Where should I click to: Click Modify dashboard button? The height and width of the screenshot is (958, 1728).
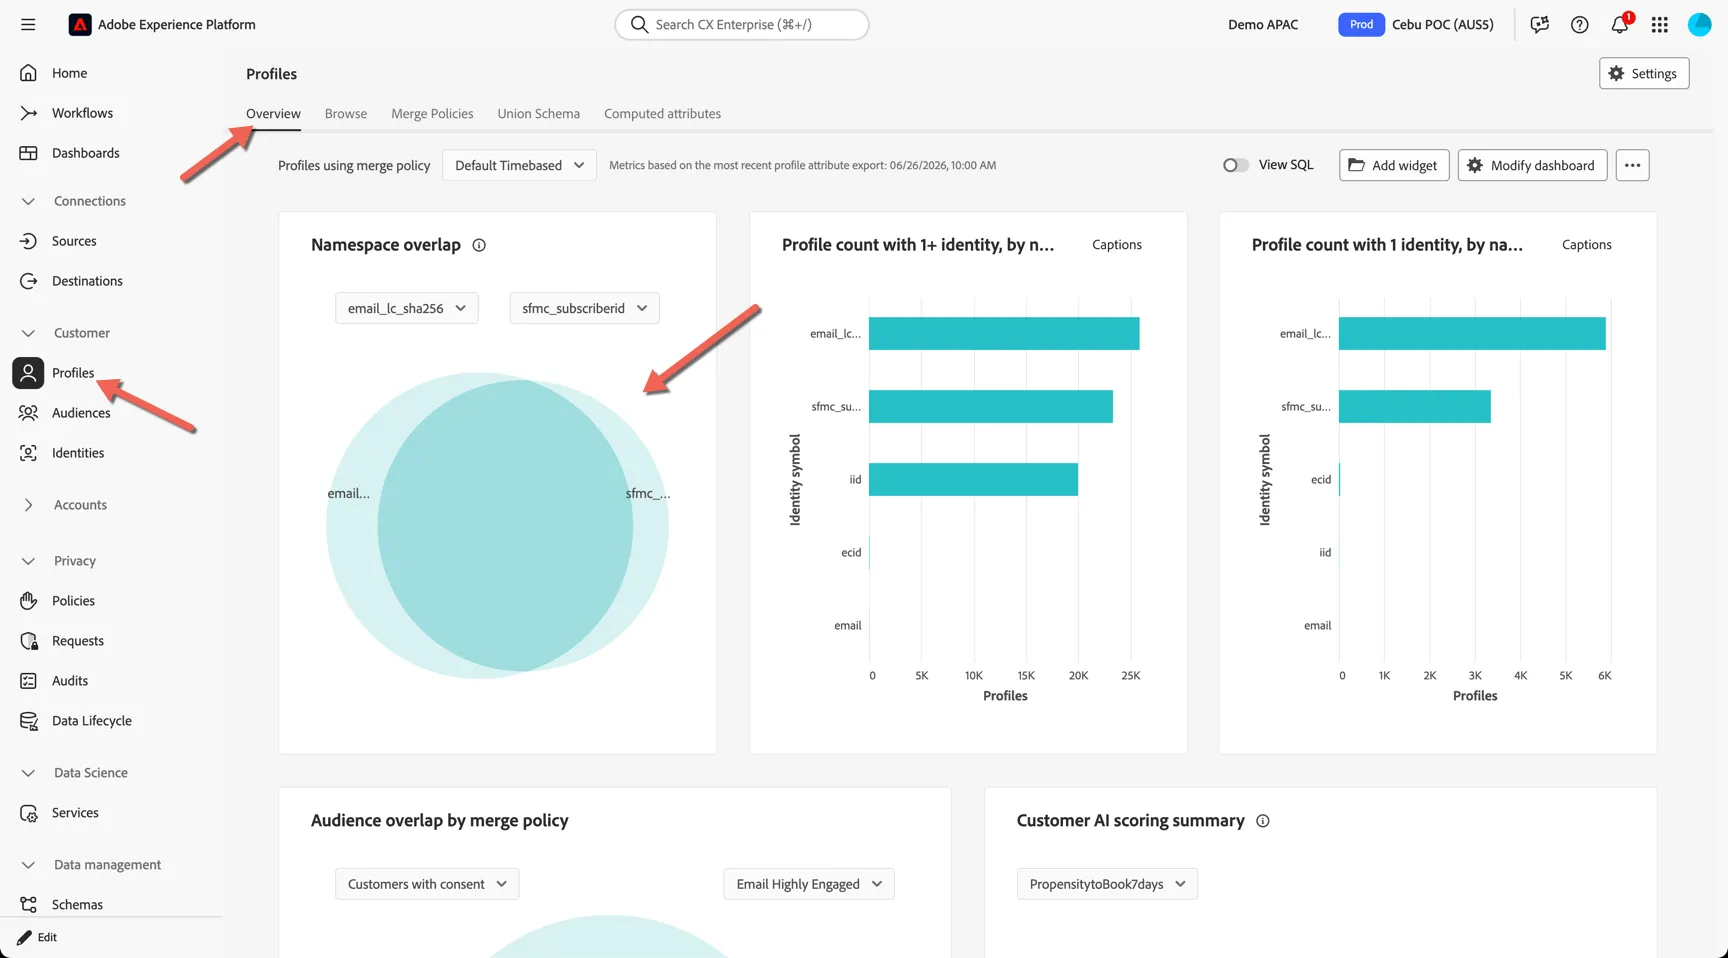pyautogui.click(x=1532, y=165)
